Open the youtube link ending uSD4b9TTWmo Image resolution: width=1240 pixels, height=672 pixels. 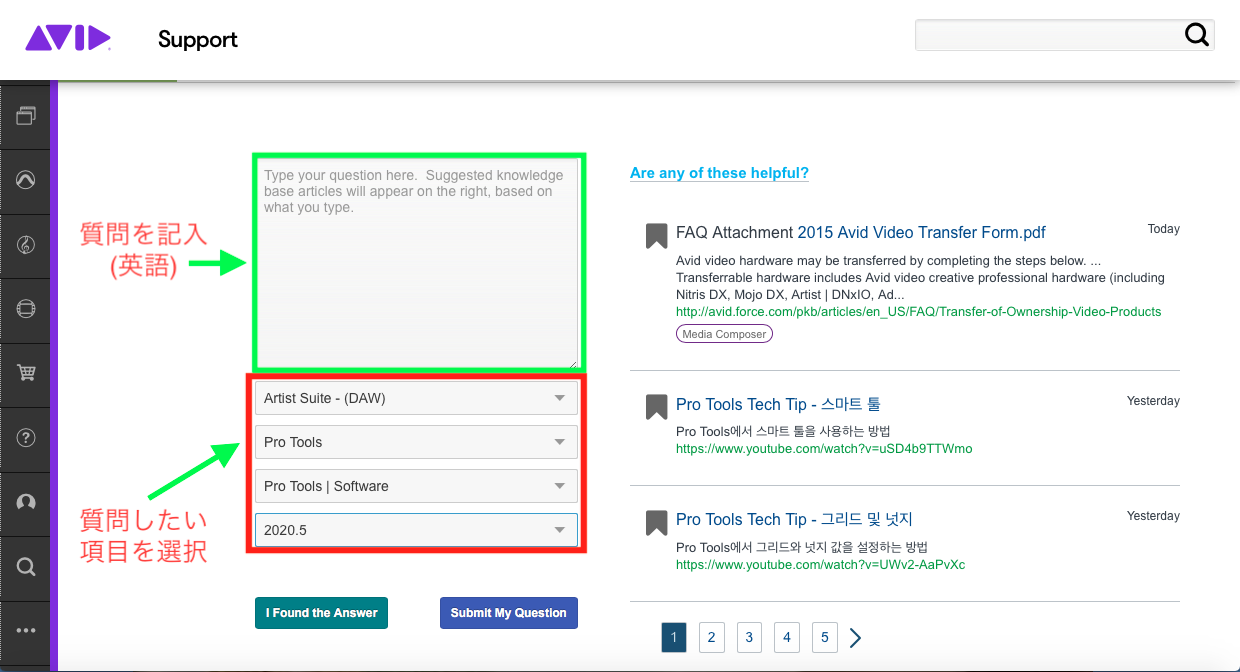[x=824, y=449]
